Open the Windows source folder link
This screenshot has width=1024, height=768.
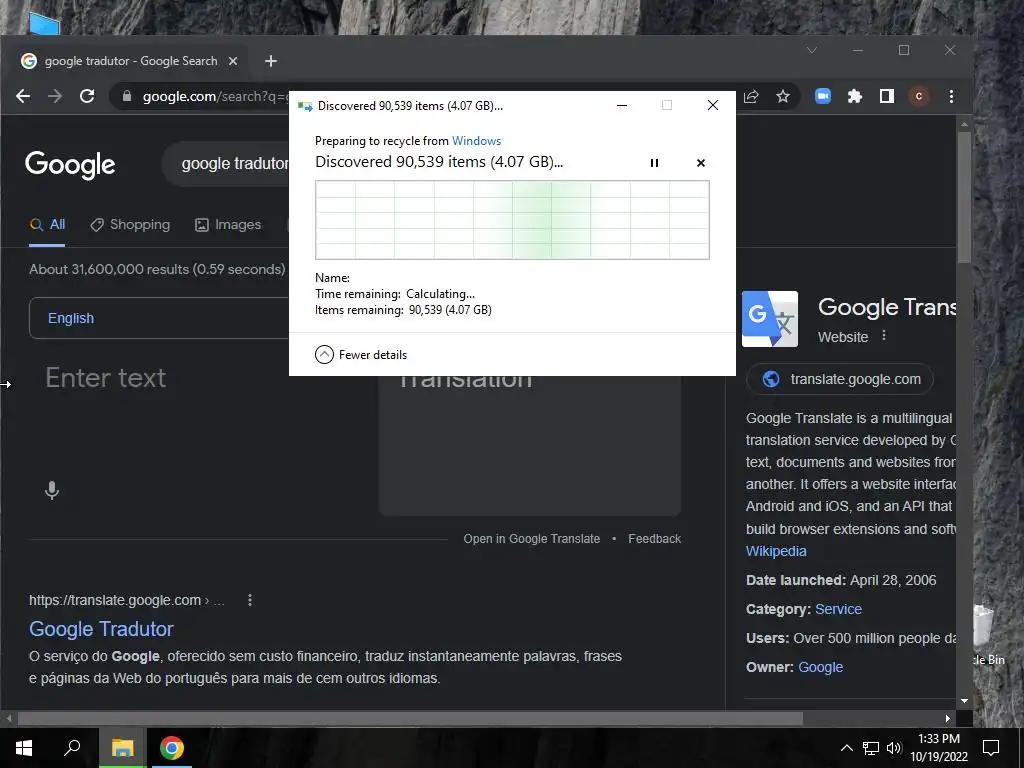476,141
